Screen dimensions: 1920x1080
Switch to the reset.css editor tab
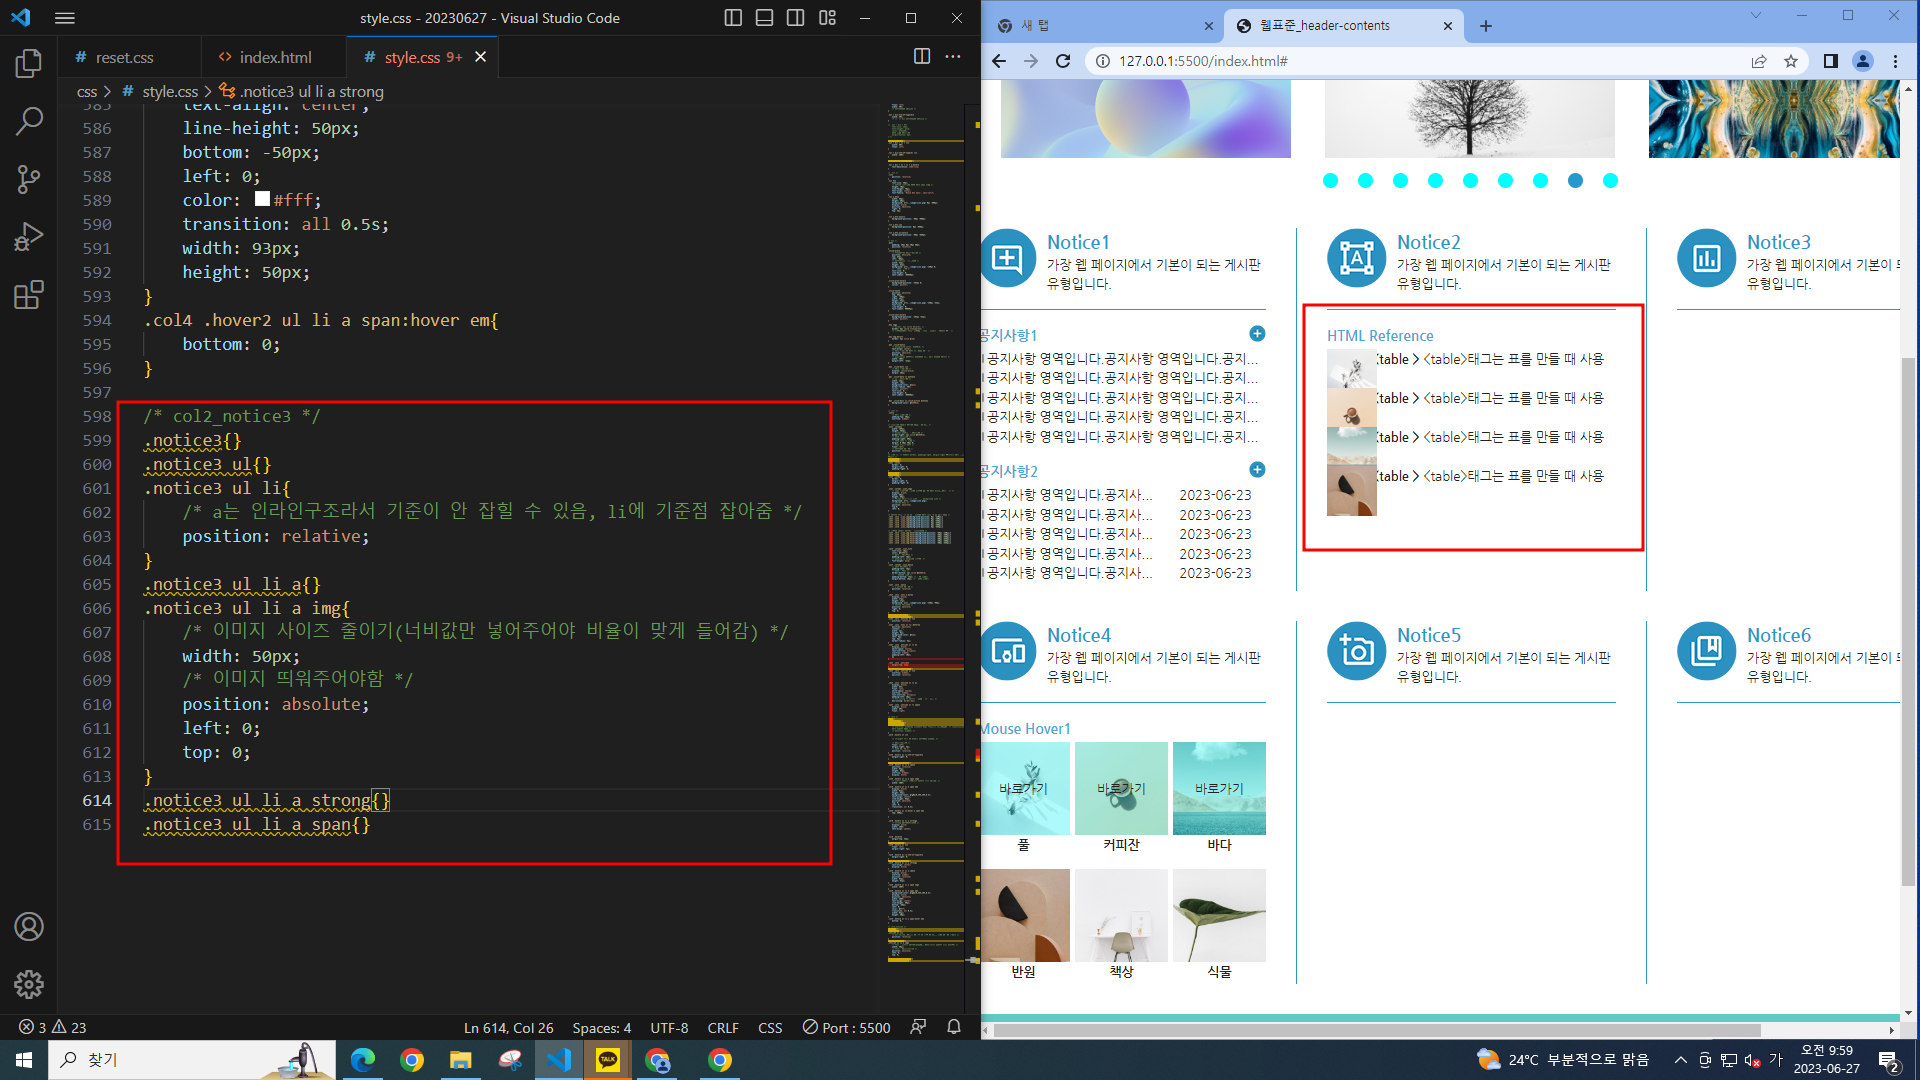point(123,57)
